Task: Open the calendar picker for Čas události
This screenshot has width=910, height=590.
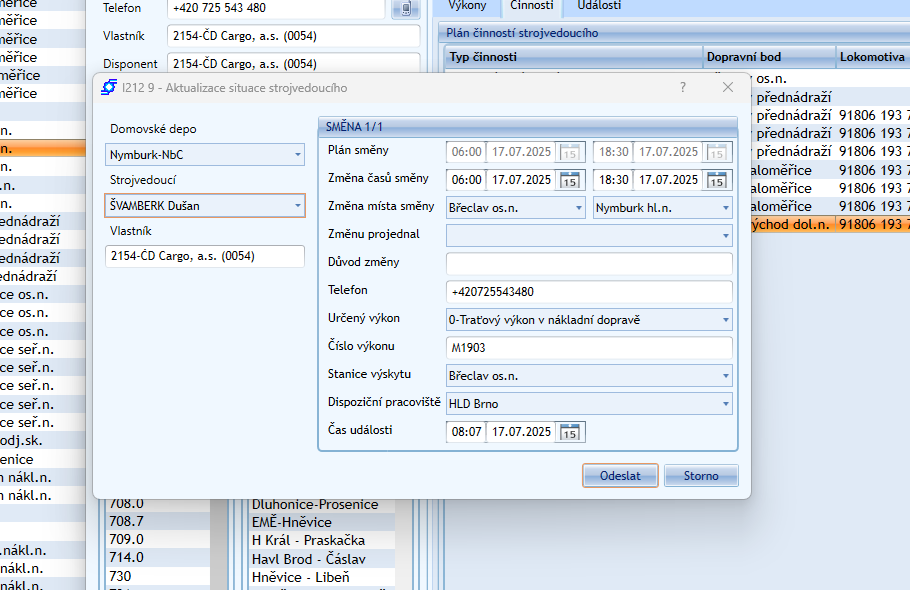Action: [x=570, y=432]
